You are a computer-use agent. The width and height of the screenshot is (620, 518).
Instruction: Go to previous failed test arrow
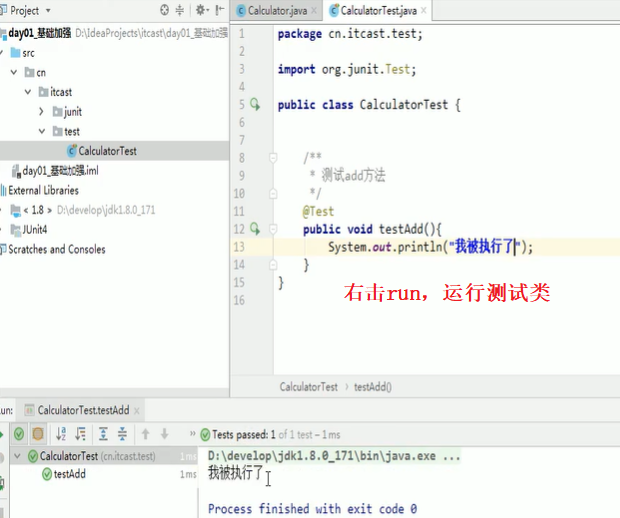pos(146,434)
